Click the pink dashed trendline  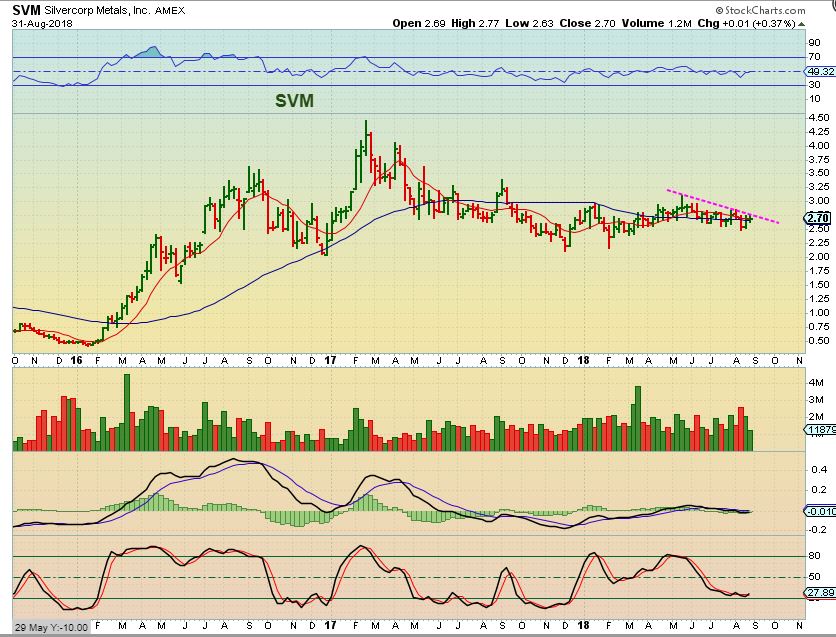[x=722, y=206]
